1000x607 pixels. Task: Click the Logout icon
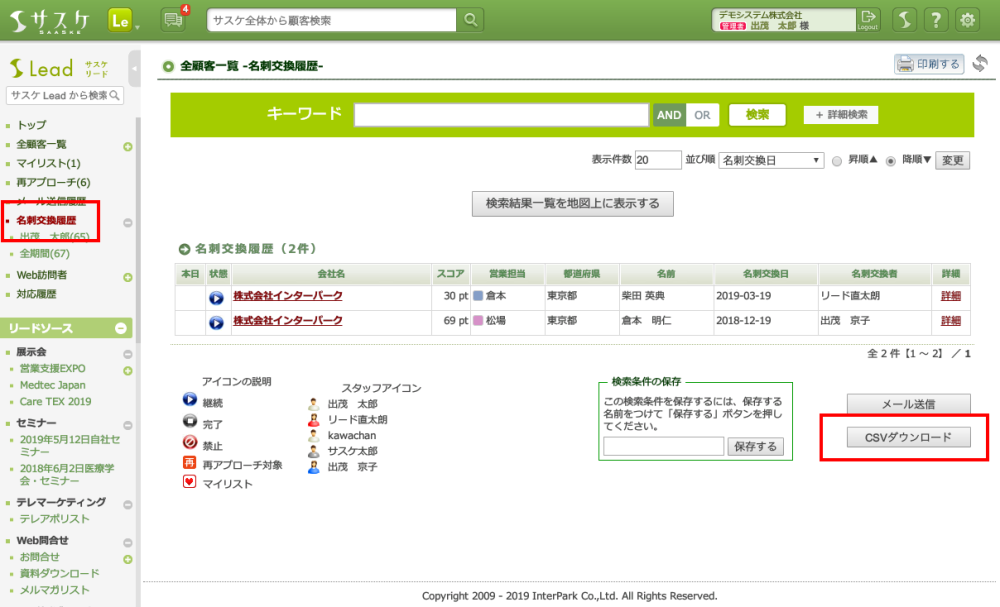(x=868, y=19)
